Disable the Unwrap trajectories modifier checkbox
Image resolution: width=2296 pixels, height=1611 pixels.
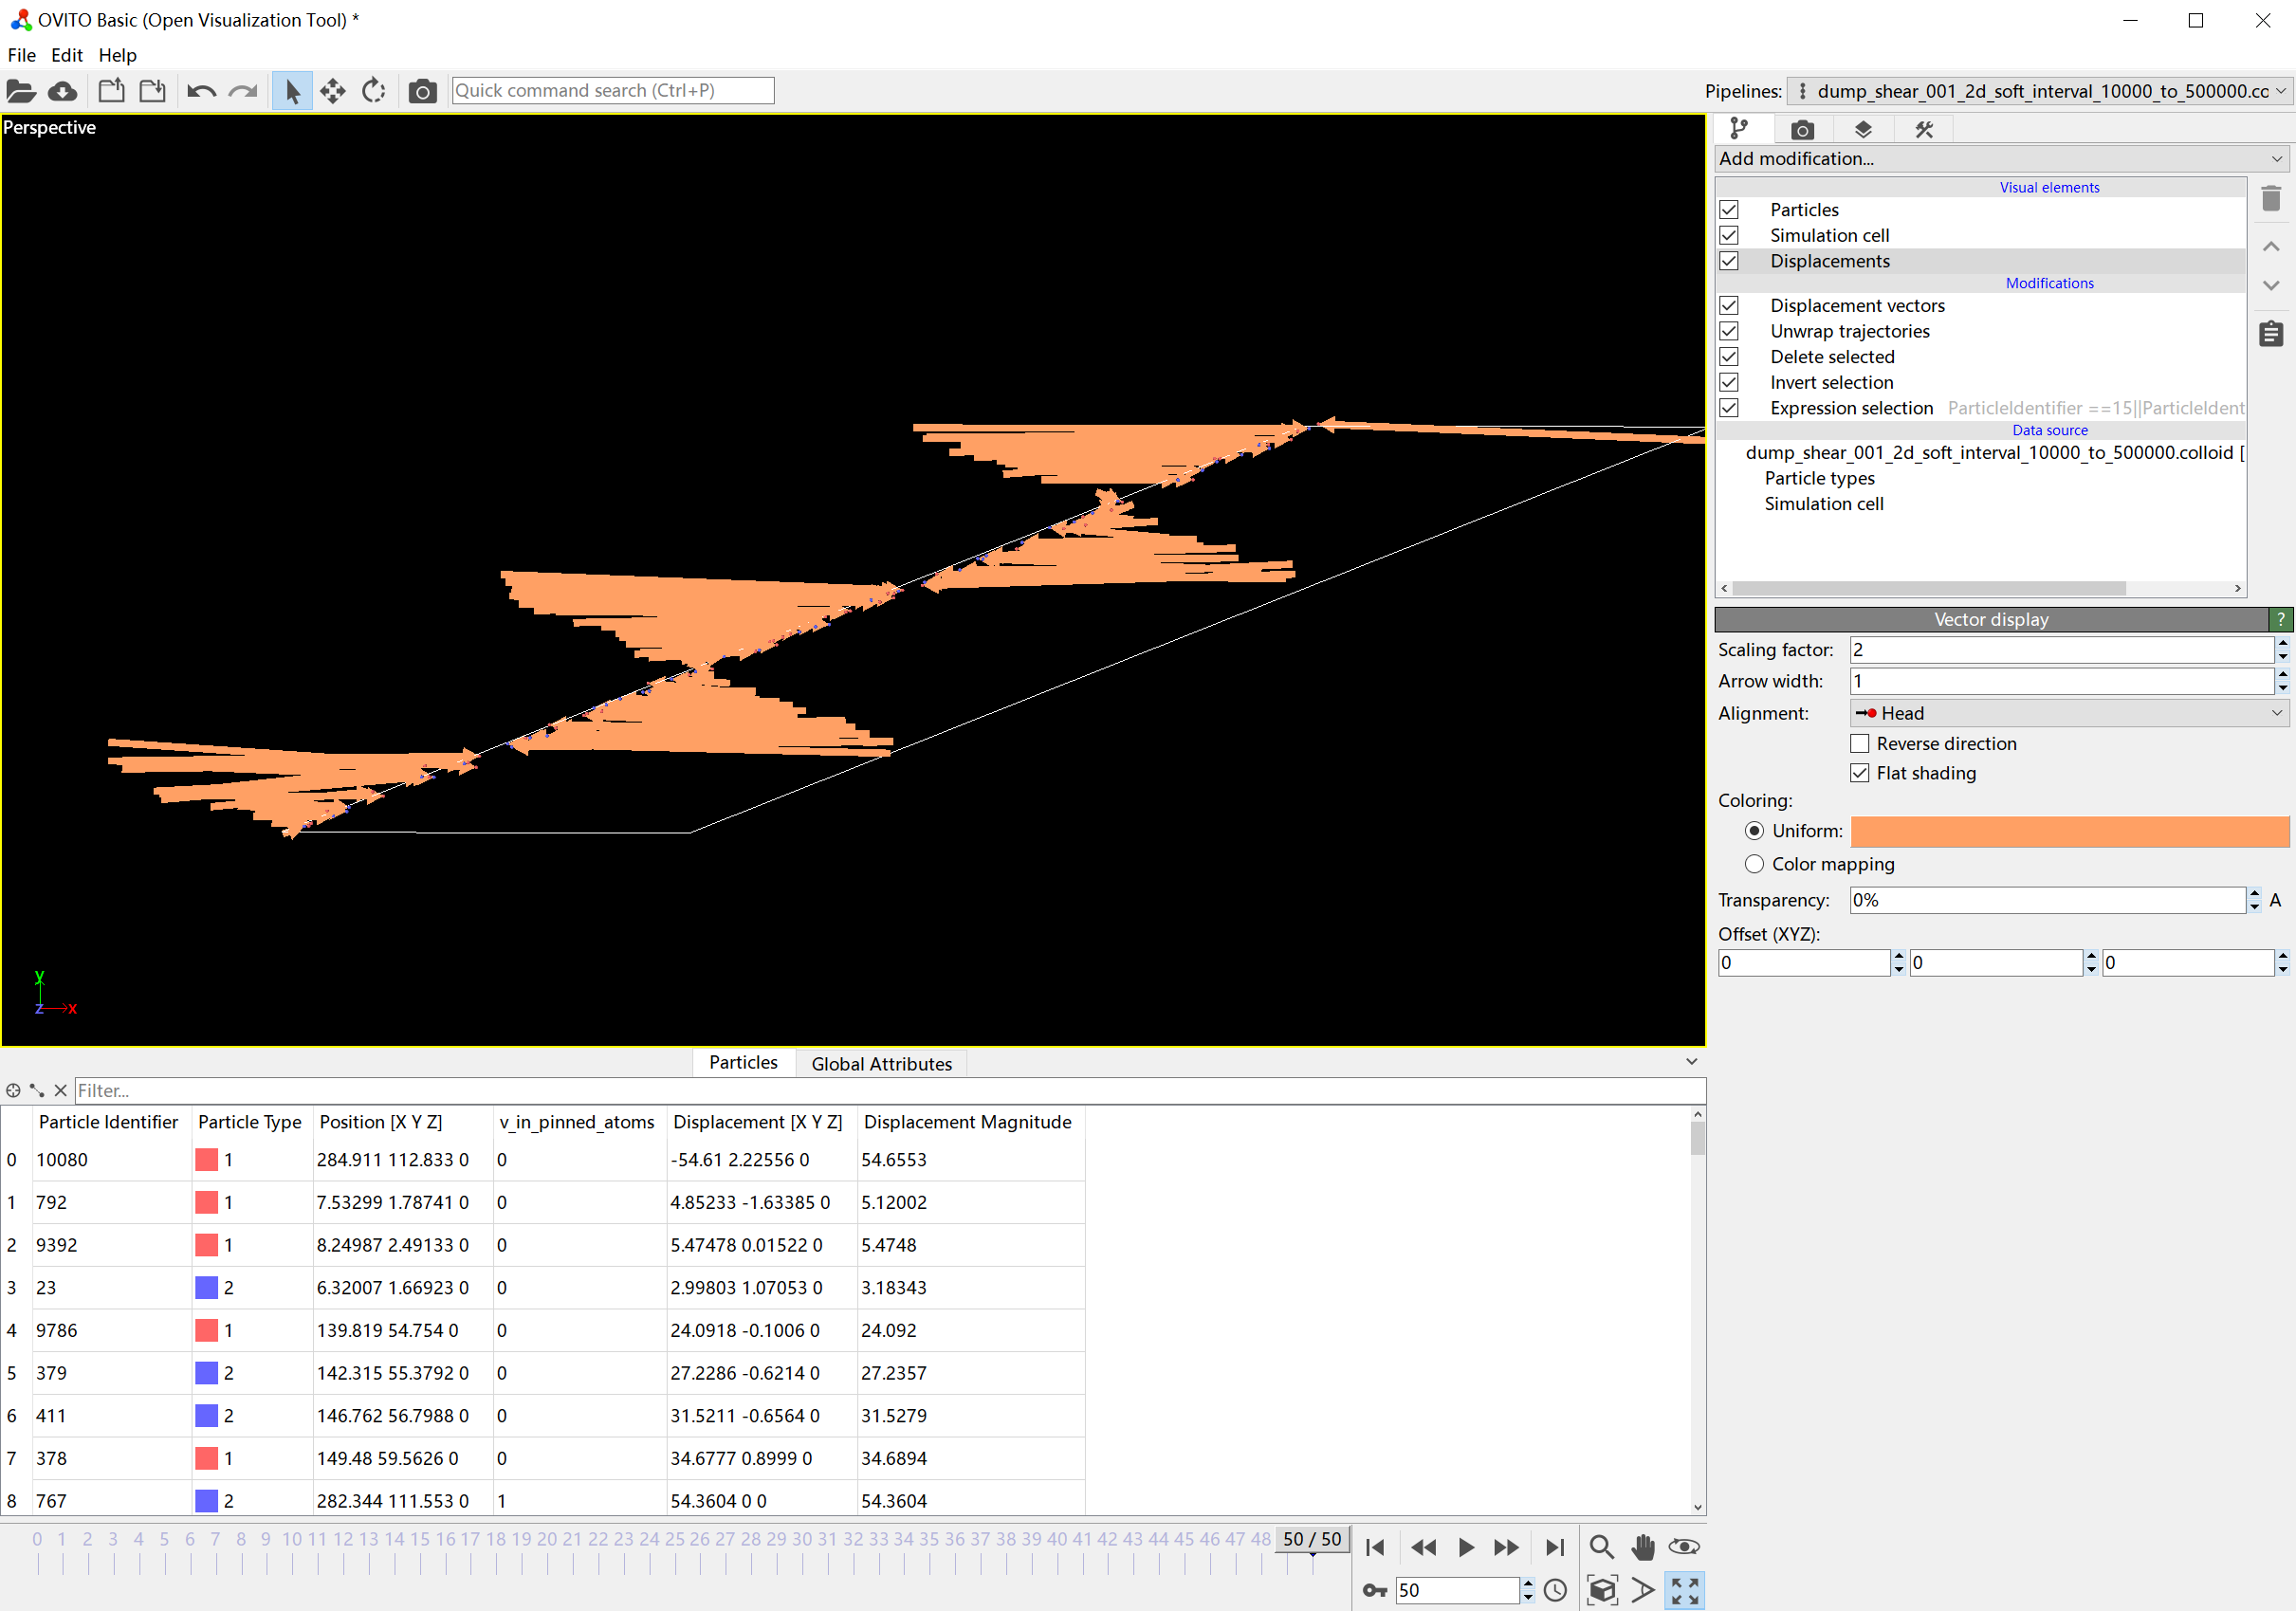pos(1729,331)
